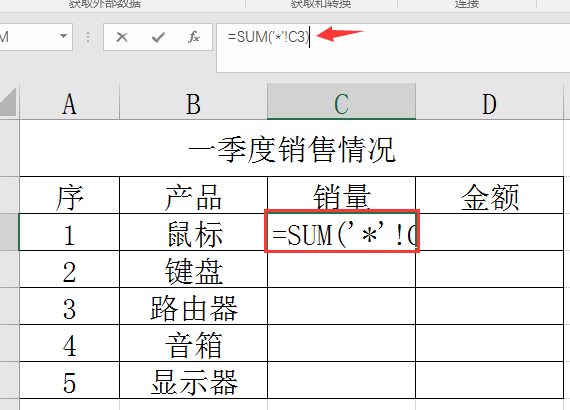Select the empty 销量 cell for 路由器
Image resolution: width=570 pixels, height=410 pixels.
[341, 306]
